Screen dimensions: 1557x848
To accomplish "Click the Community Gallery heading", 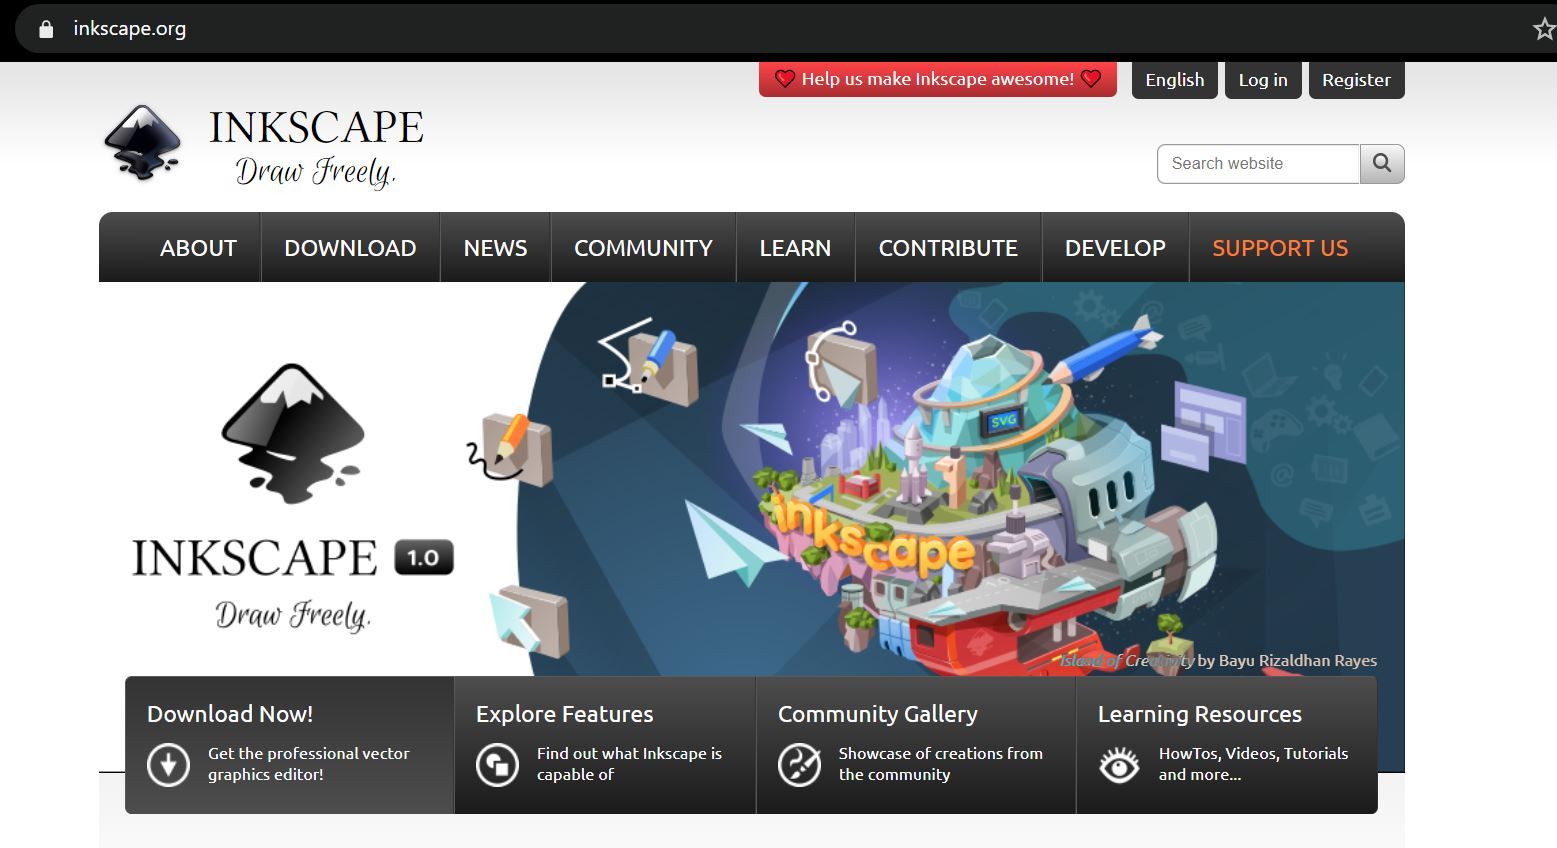I will [878, 714].
